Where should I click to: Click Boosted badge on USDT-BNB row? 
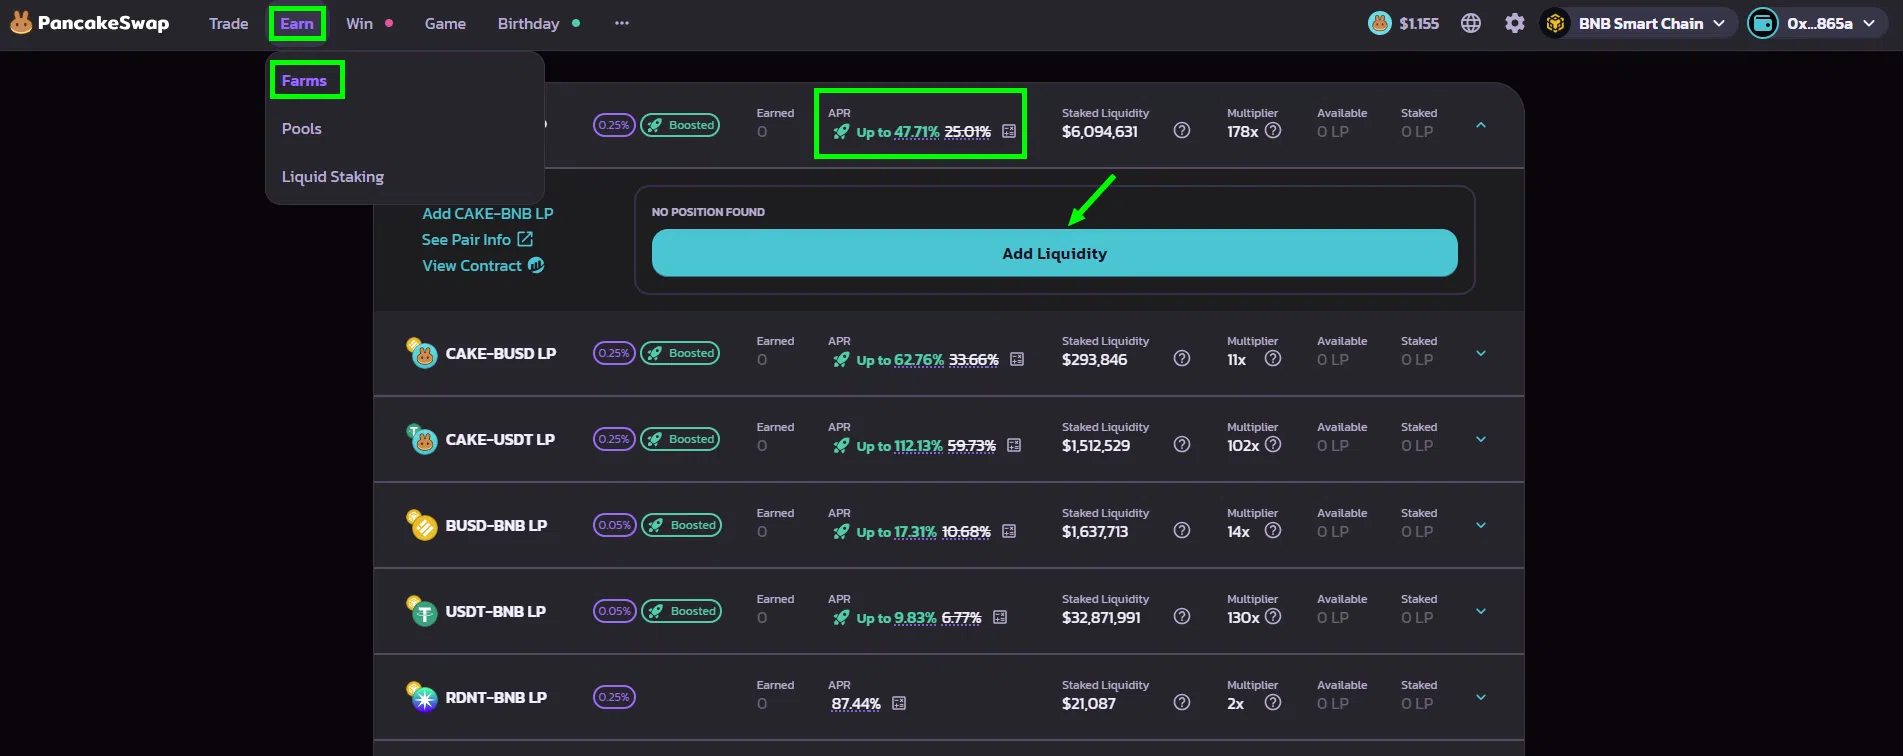pos(681,611)
